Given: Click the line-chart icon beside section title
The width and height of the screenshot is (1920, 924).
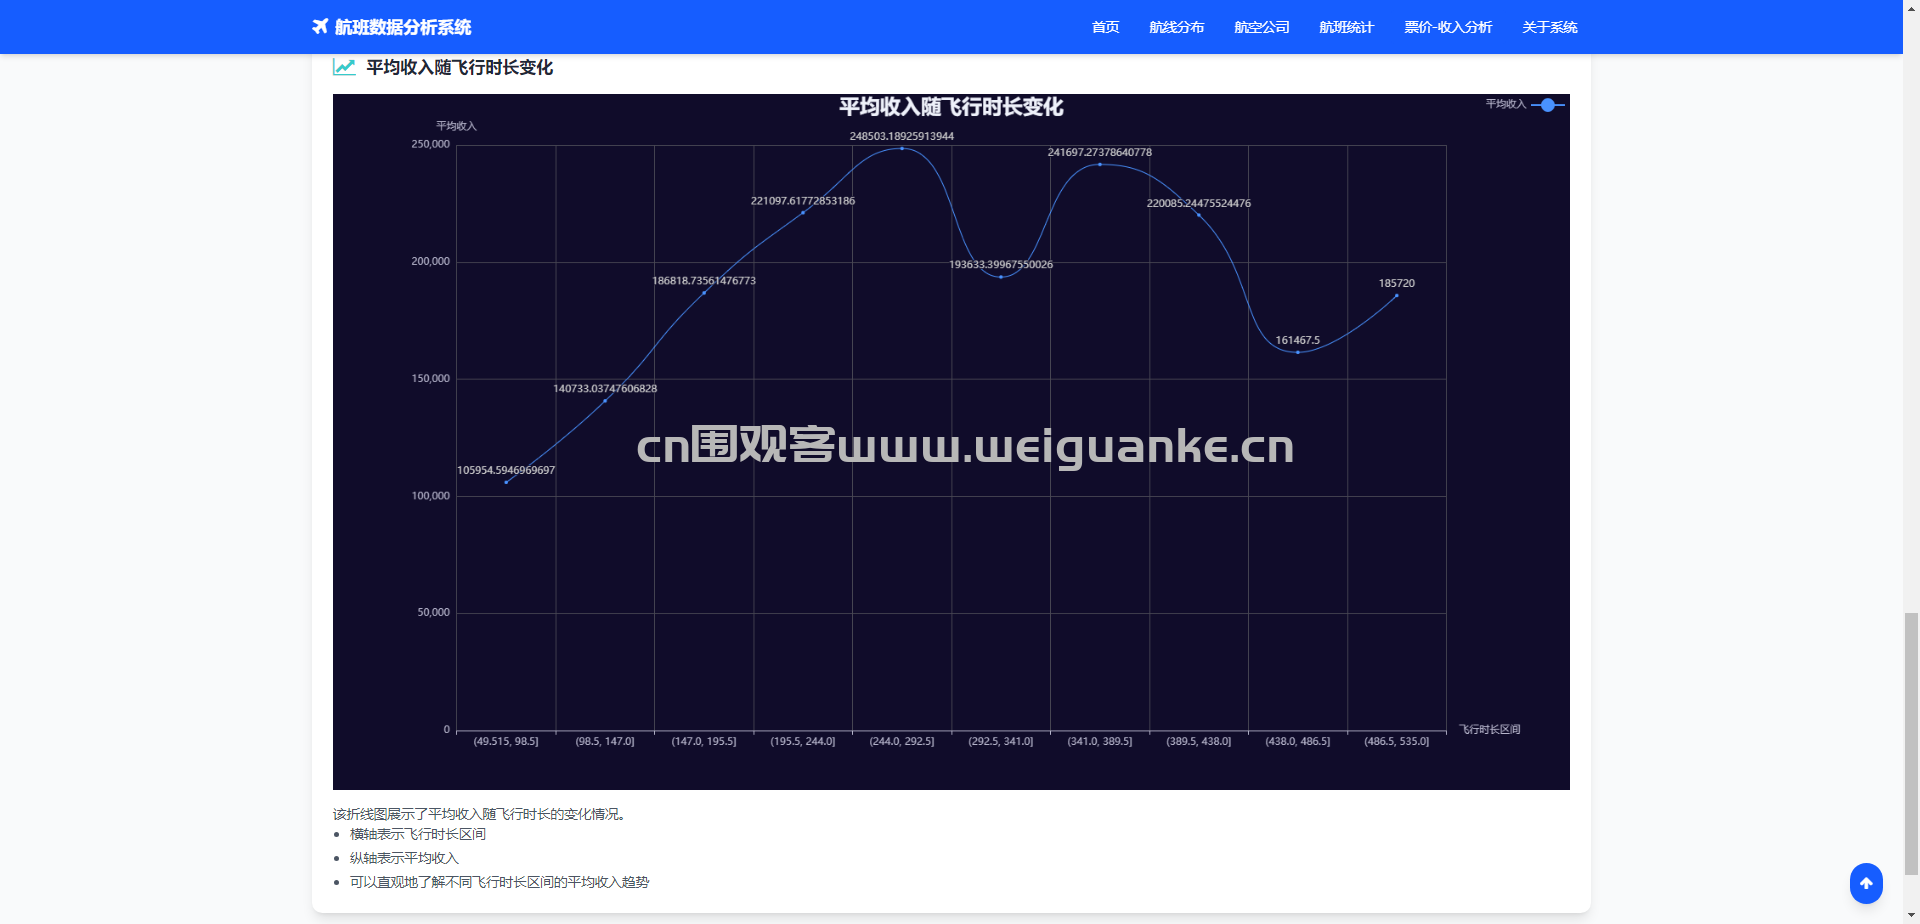Looking at the screenshot, I should 343,67.
